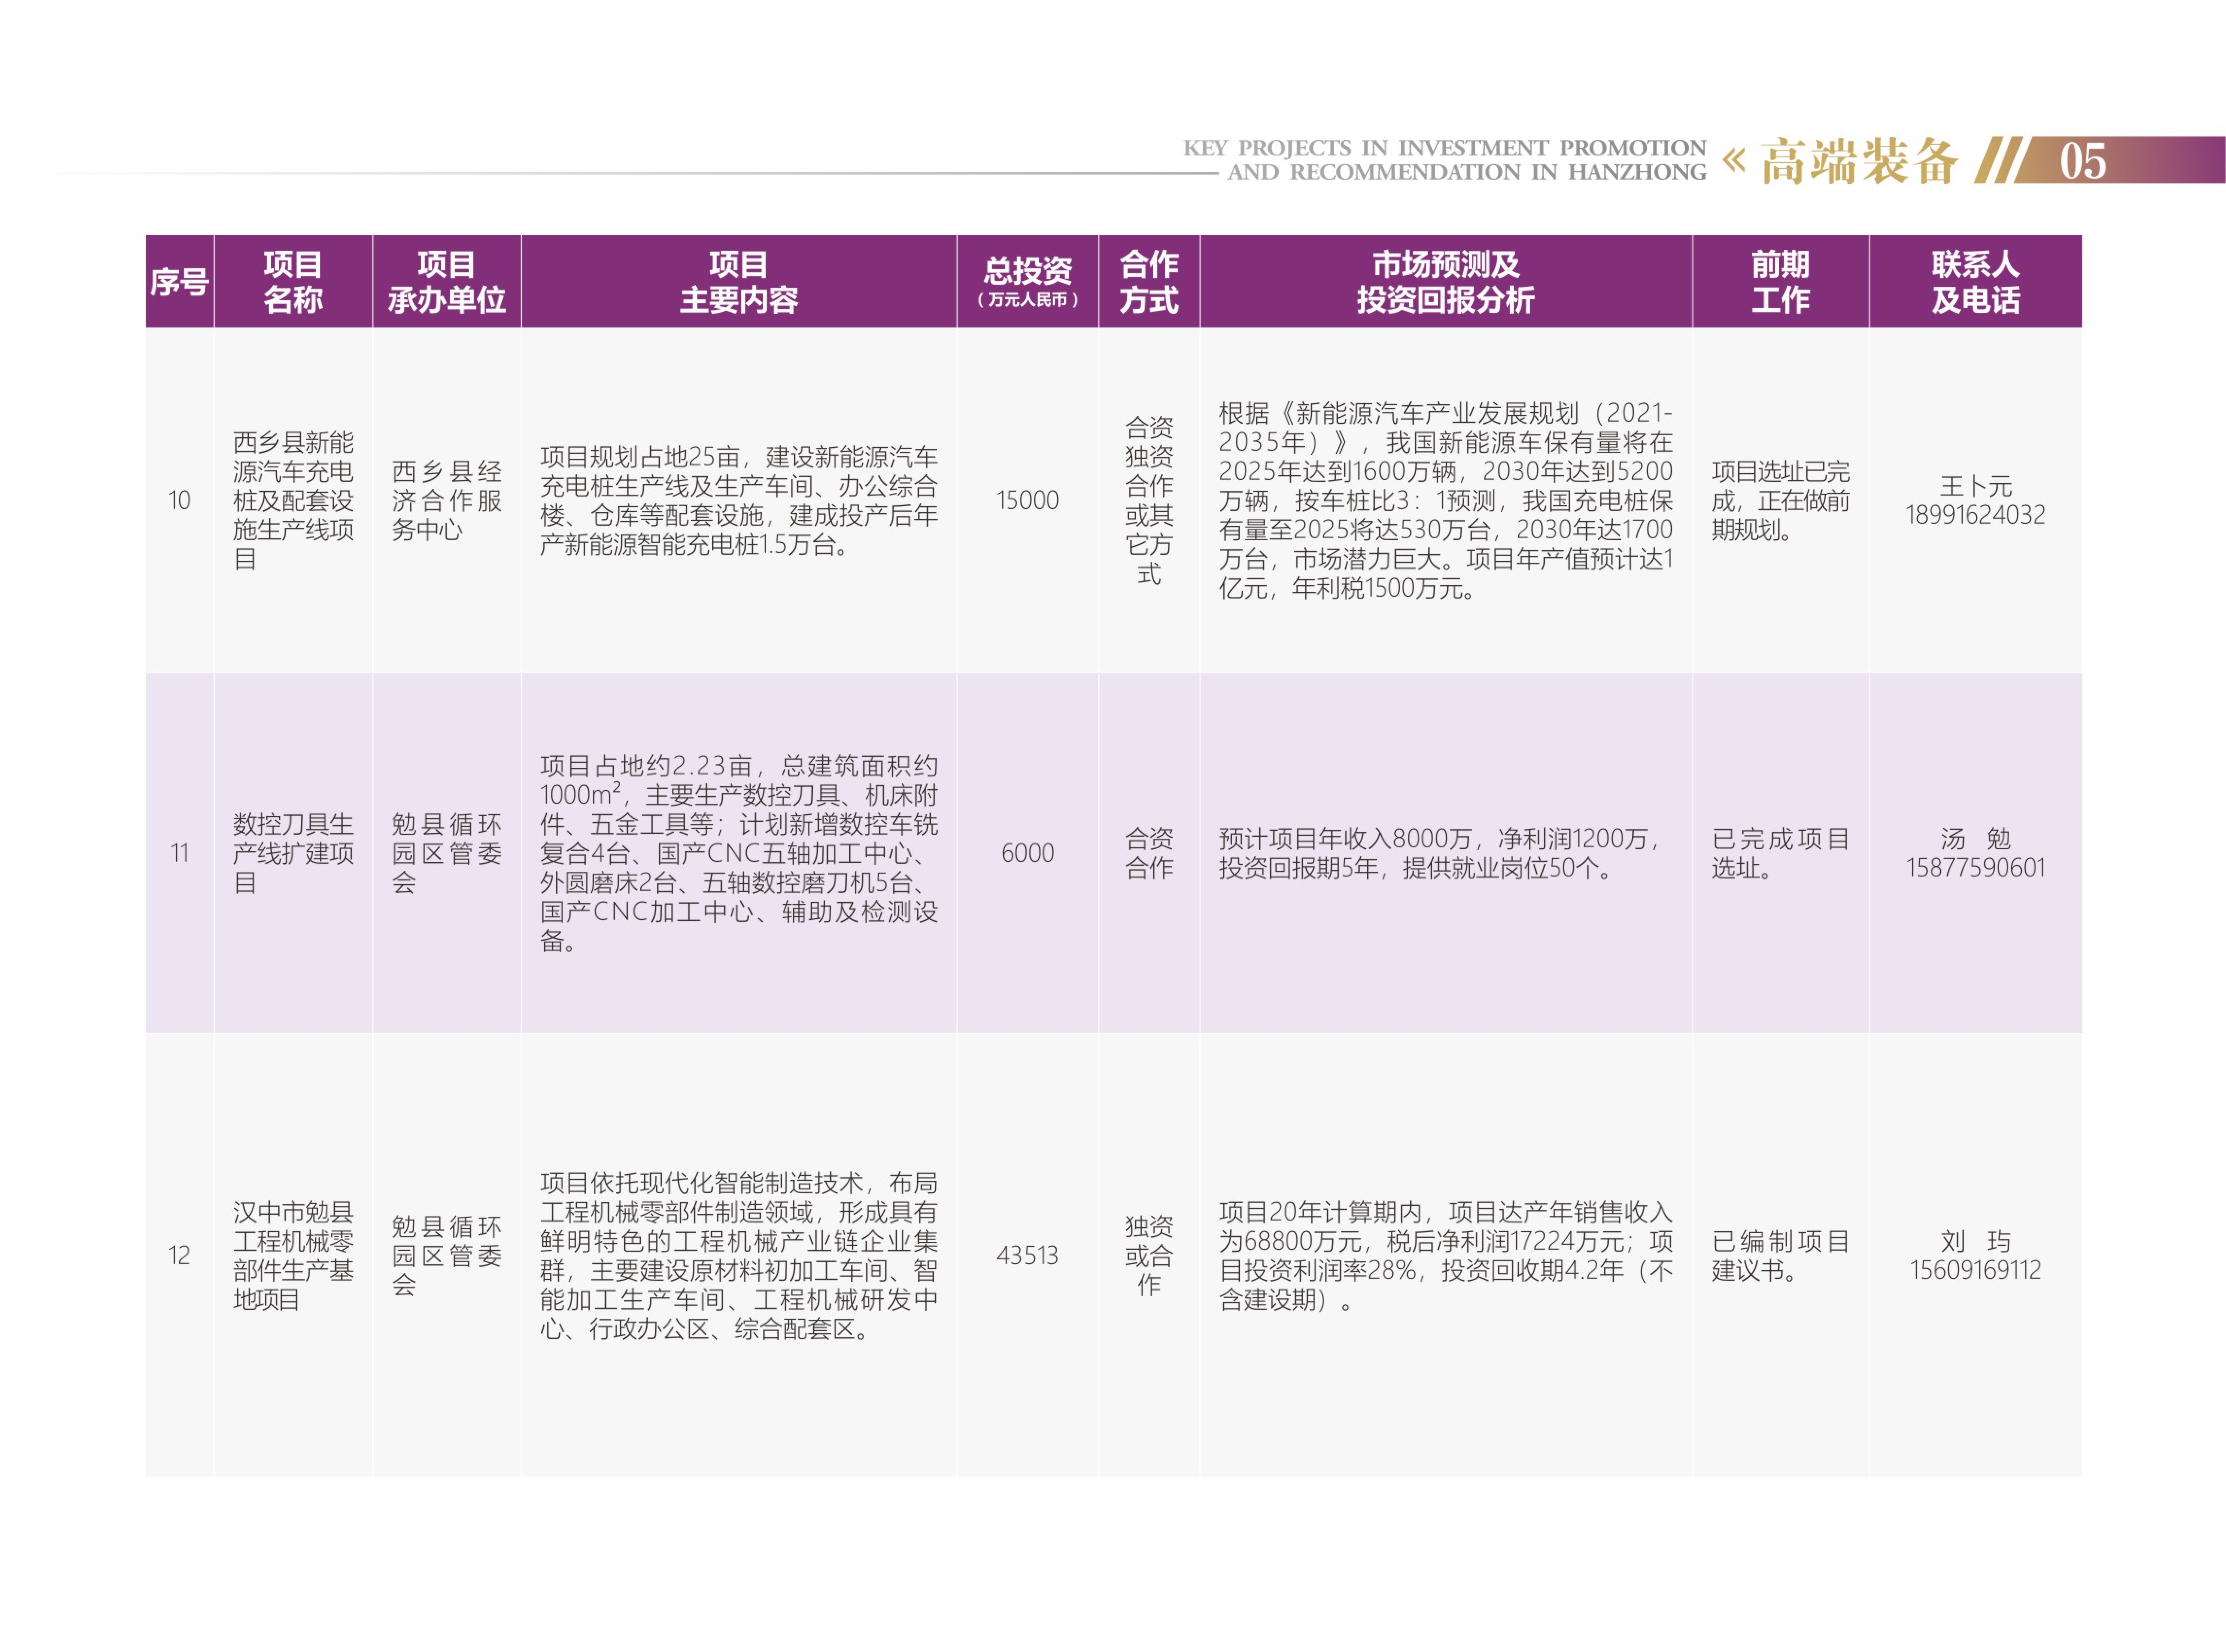Select row number 12 cell
This screenshot has width=2226, height=1652.
(179, 1255)
